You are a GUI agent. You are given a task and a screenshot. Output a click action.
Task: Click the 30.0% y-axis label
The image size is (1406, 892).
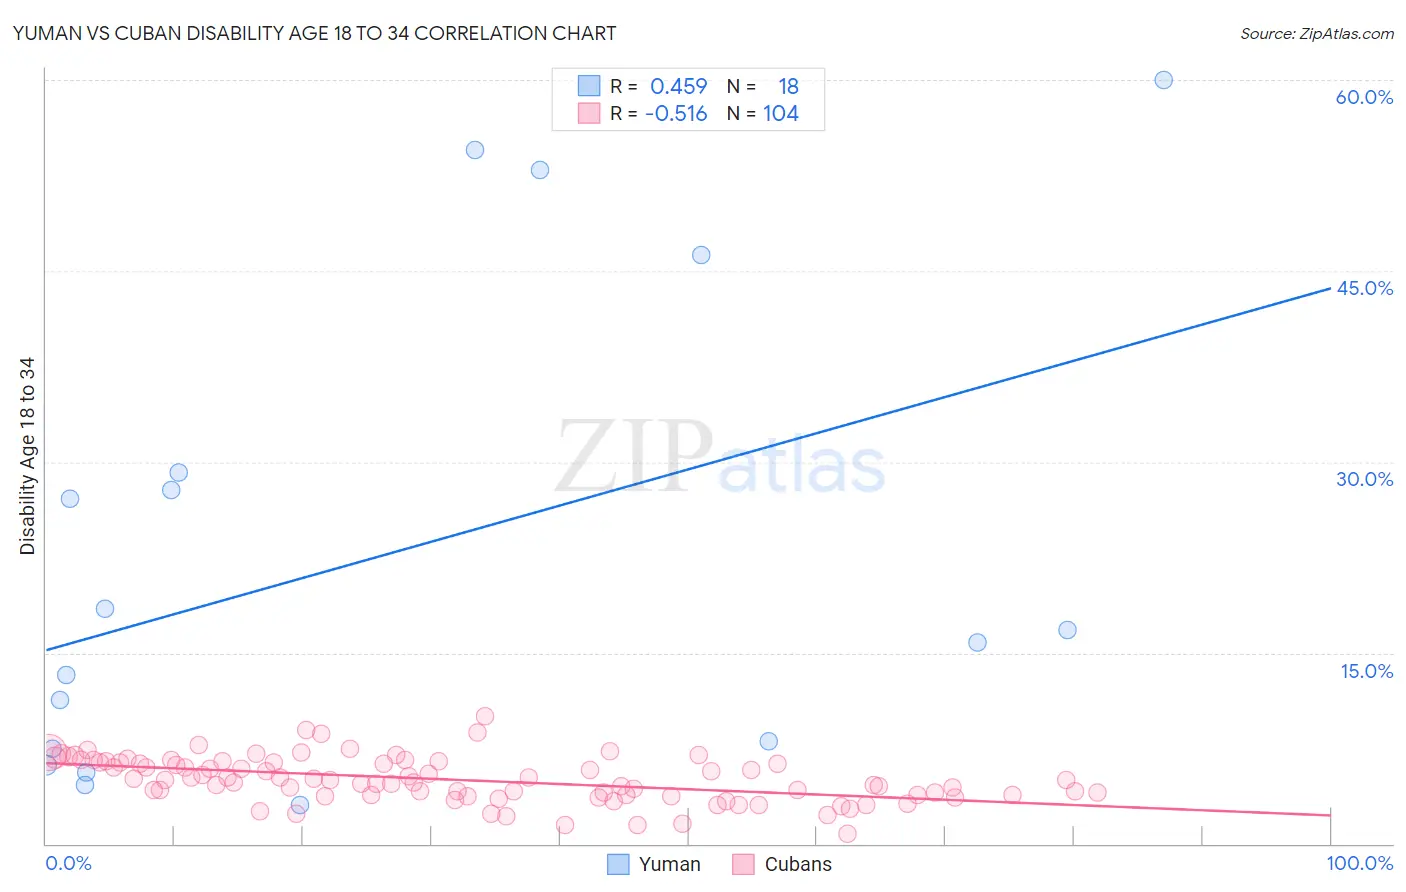coord(1364,479)
